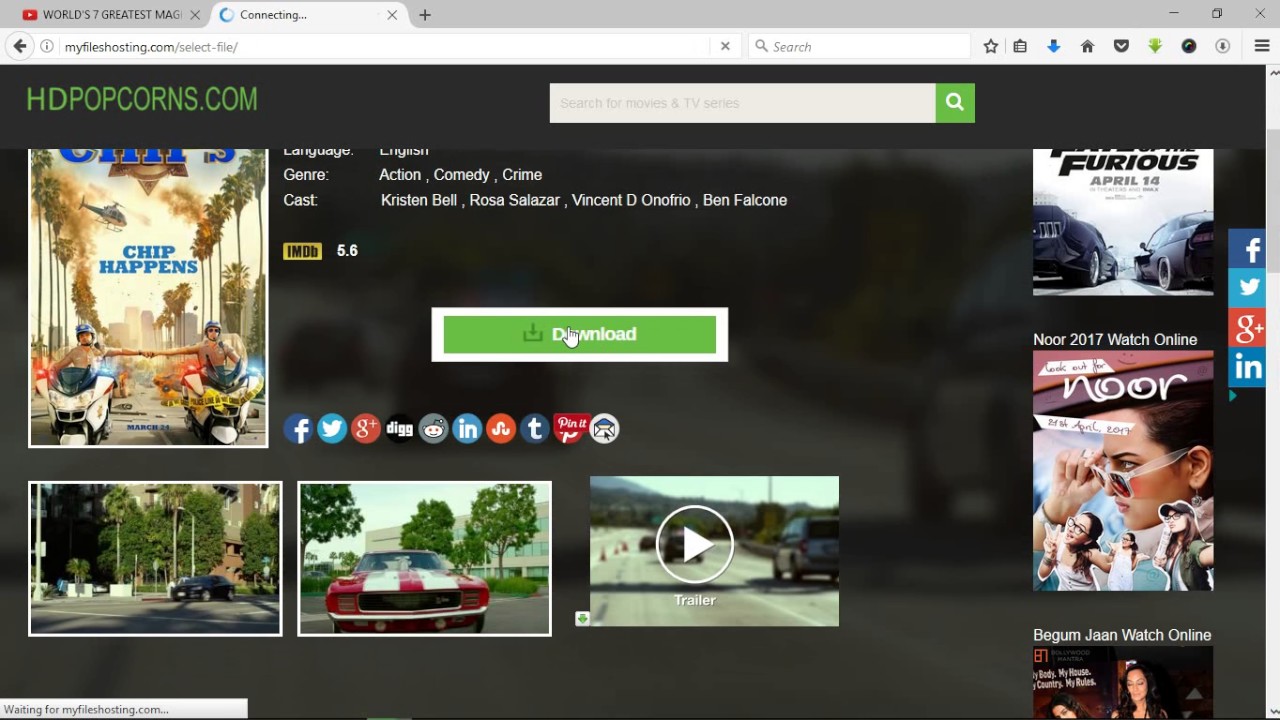View the street scene screenshot thumbnail

(155, 559)
